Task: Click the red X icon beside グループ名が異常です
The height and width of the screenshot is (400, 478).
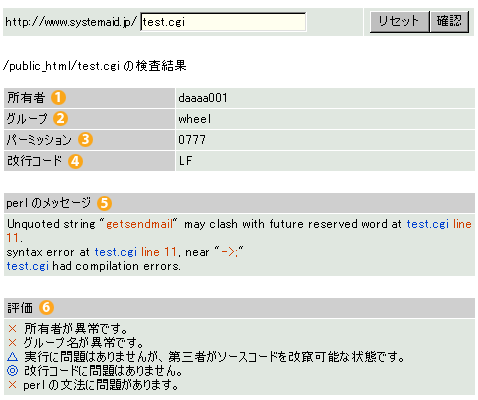Action: pyautogui.click(x=12, y=343)
